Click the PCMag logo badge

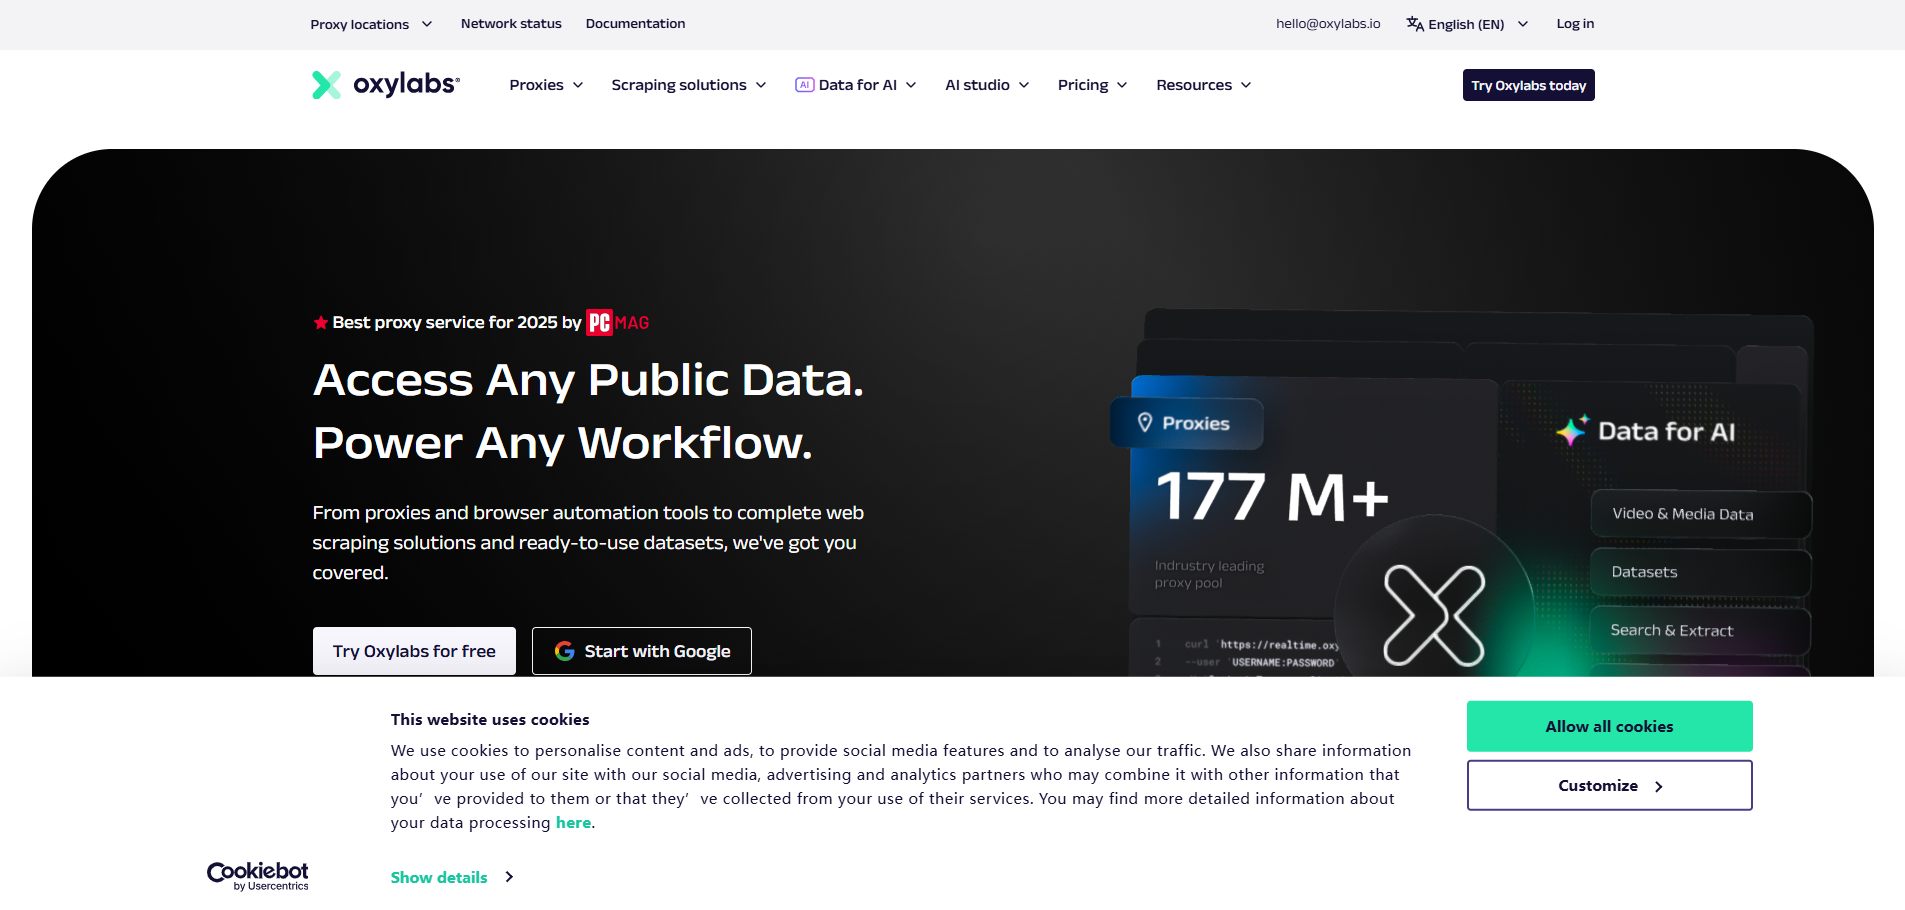pyautogui.click(x=617, y=322)
